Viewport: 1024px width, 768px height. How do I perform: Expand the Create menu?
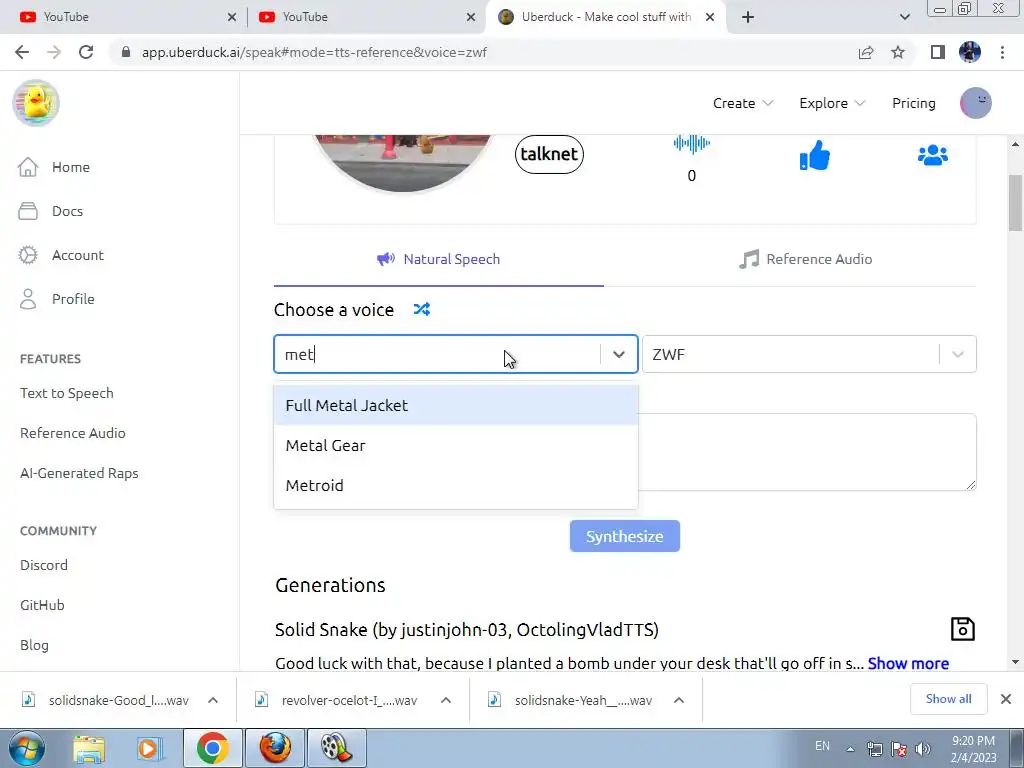click(743, 103)
